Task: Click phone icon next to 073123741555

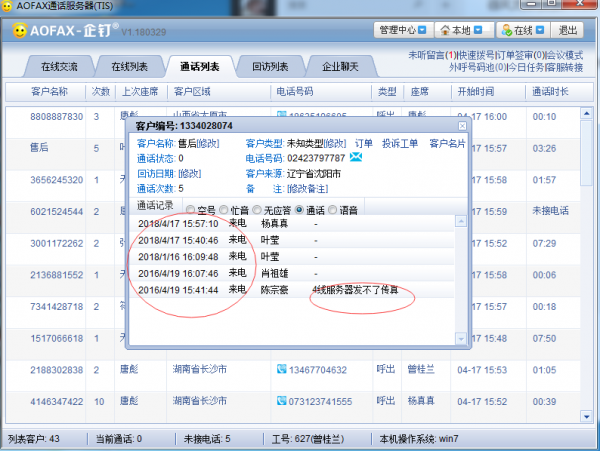Action: pos(282,401)
